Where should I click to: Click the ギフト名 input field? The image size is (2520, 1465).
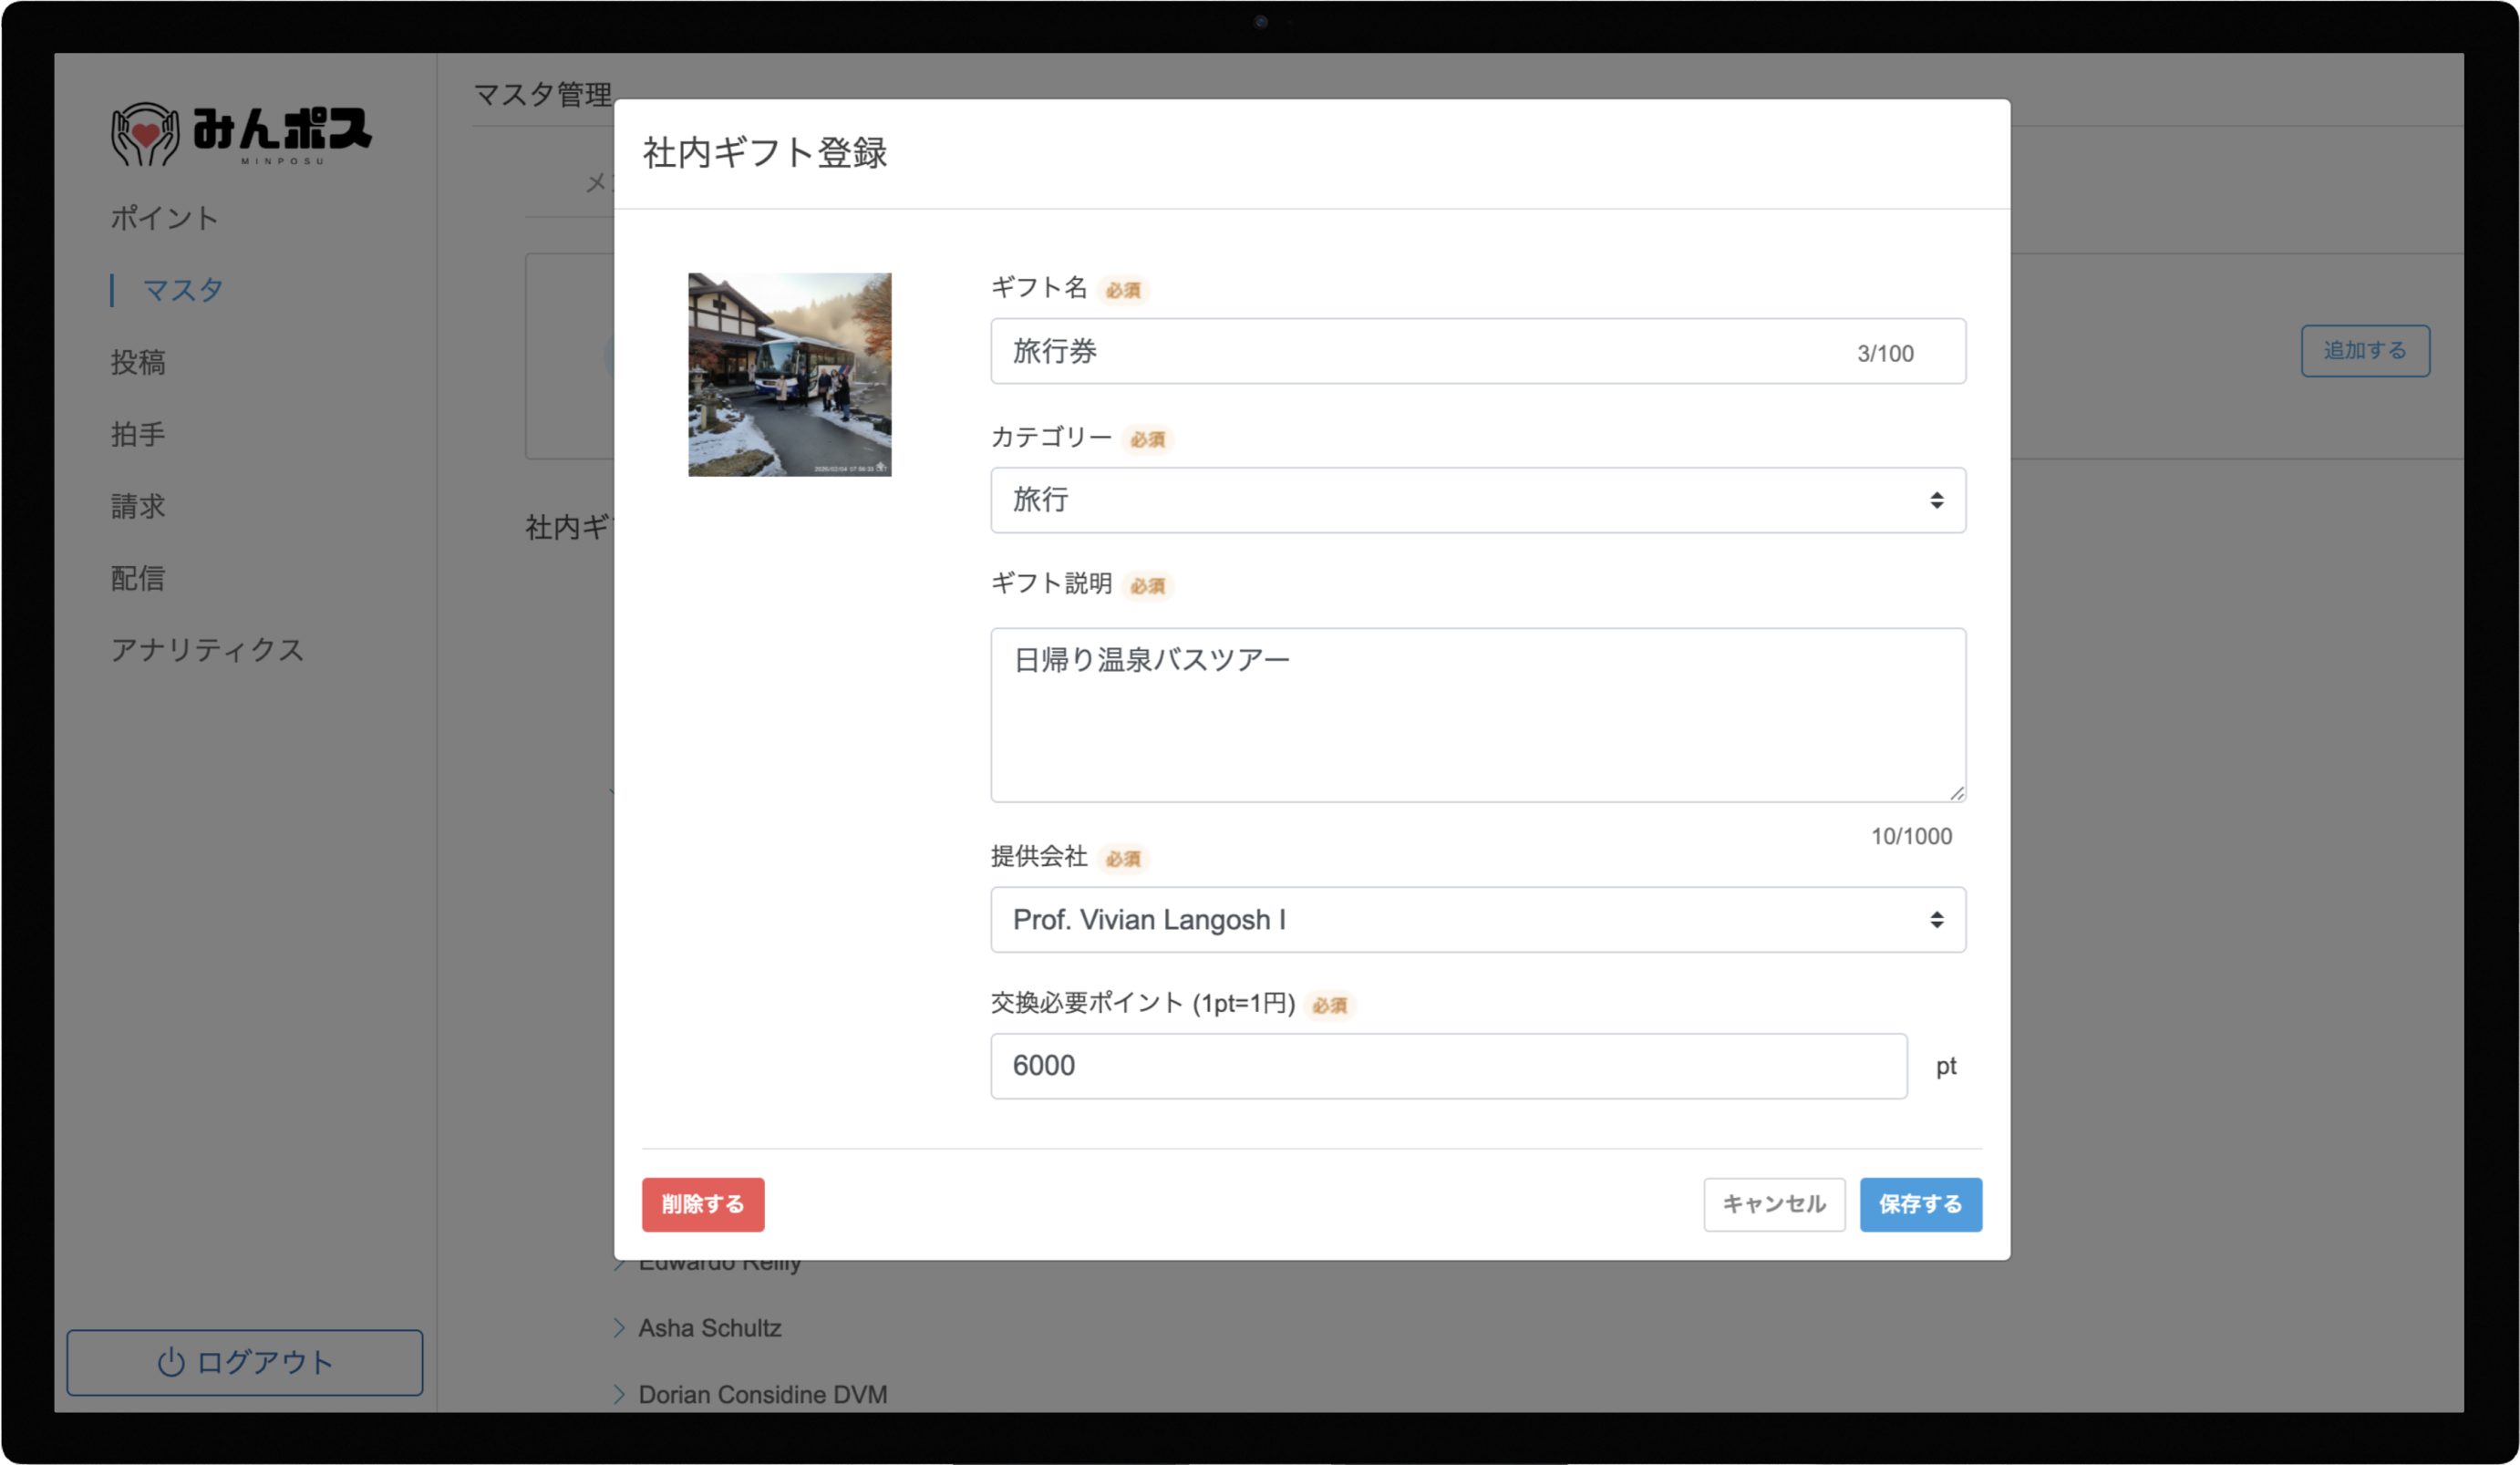[1420, 351]
